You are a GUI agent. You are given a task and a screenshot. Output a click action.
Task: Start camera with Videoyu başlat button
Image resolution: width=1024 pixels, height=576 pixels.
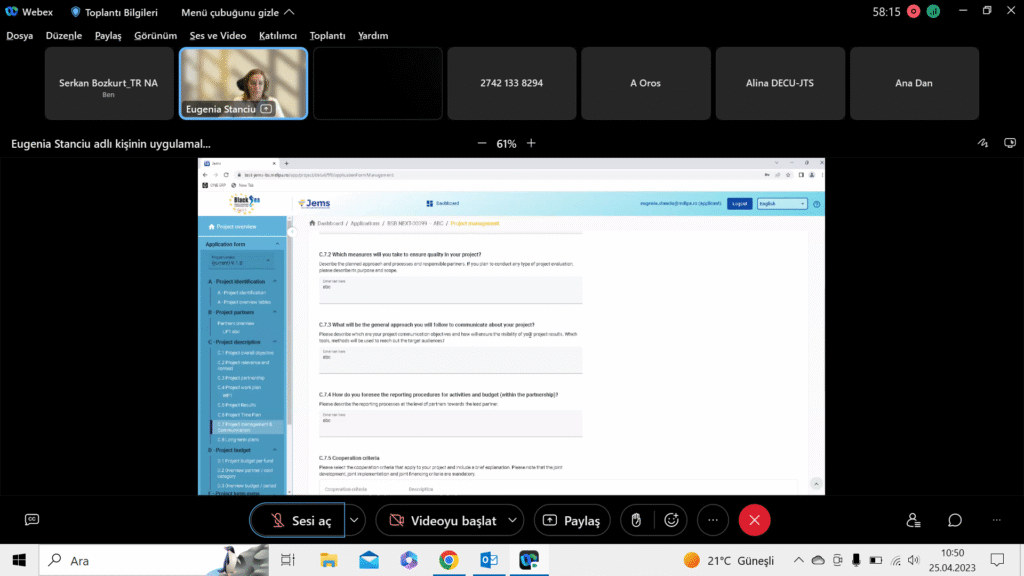[x=440, y=520]
